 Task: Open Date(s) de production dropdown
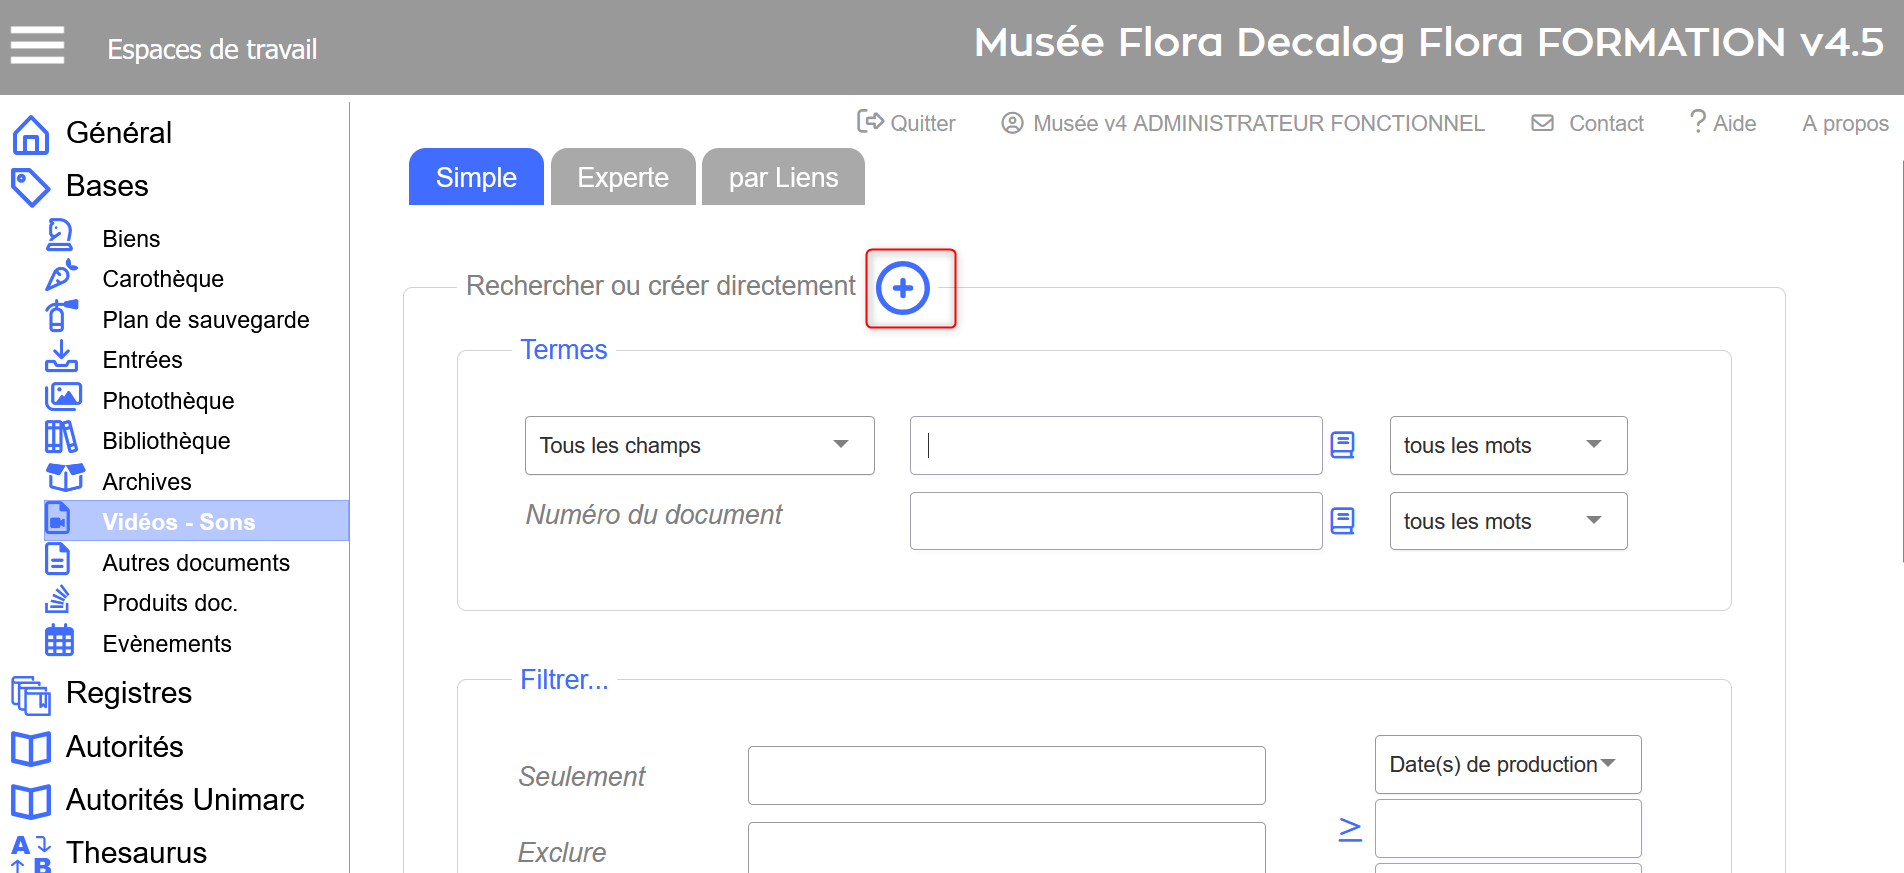1507,764
